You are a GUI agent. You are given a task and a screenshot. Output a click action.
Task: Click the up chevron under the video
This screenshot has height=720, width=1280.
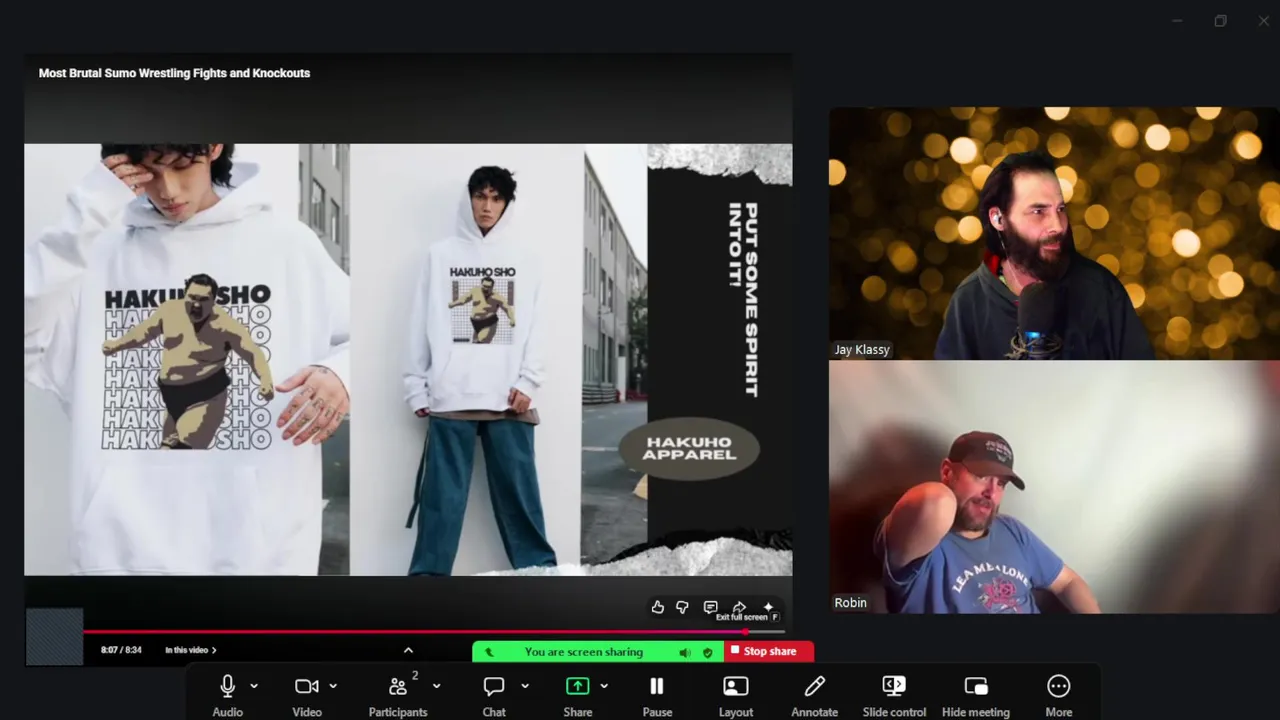(x=408, y=650)
